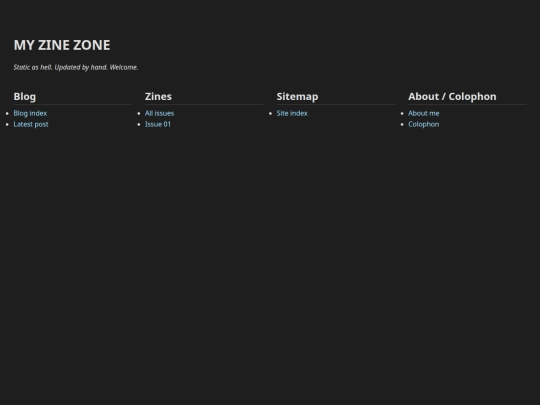Visit the Site index link

[x=292, y=113]
